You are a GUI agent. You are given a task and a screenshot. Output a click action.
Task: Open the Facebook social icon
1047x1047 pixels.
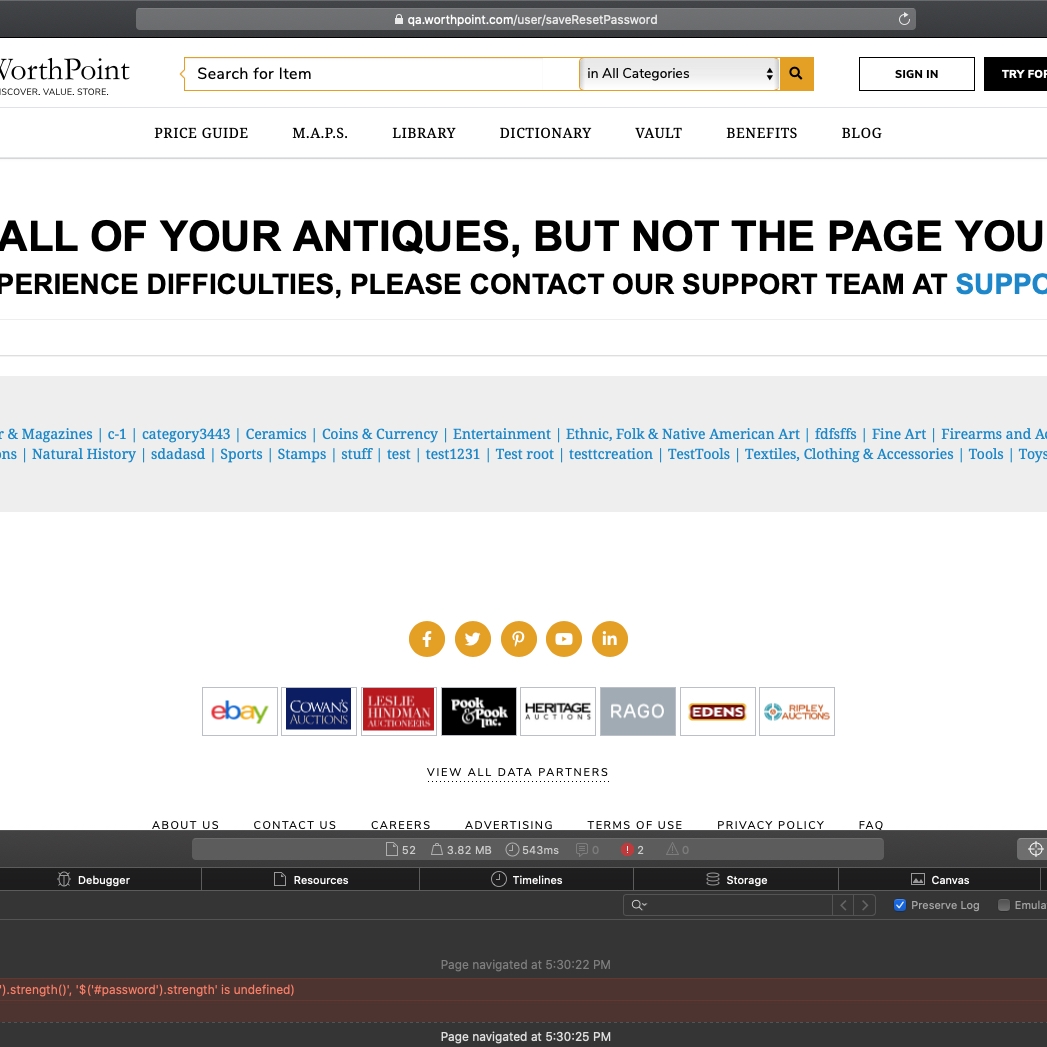427,639
